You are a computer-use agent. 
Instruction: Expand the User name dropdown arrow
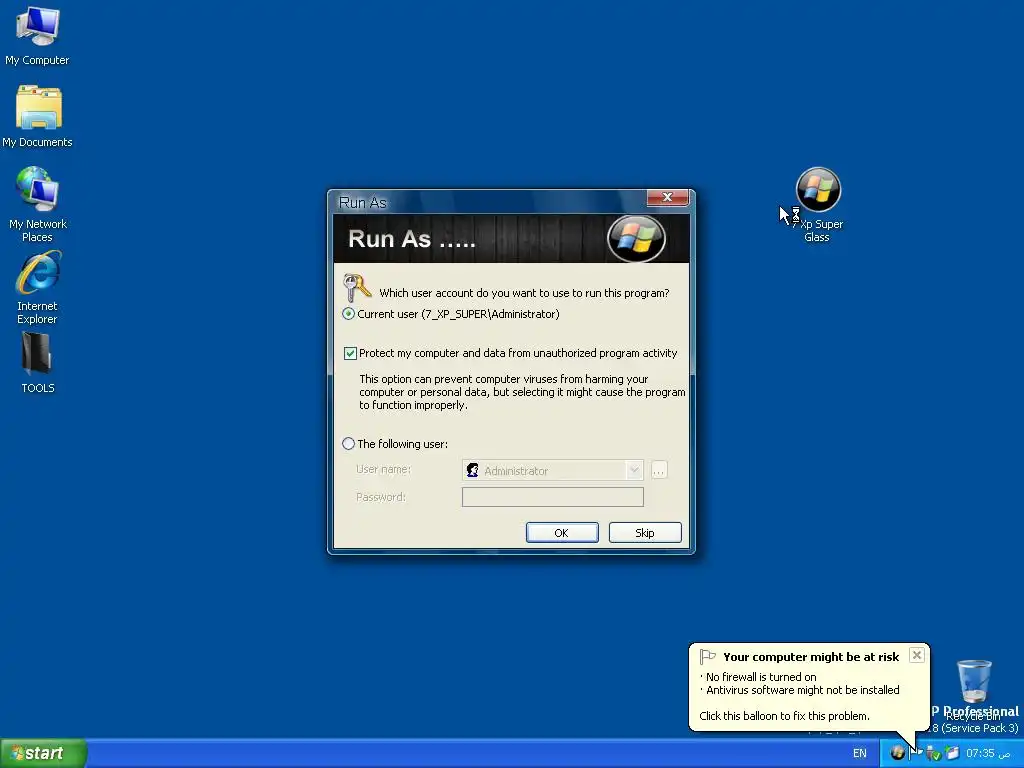click(633, 470)
